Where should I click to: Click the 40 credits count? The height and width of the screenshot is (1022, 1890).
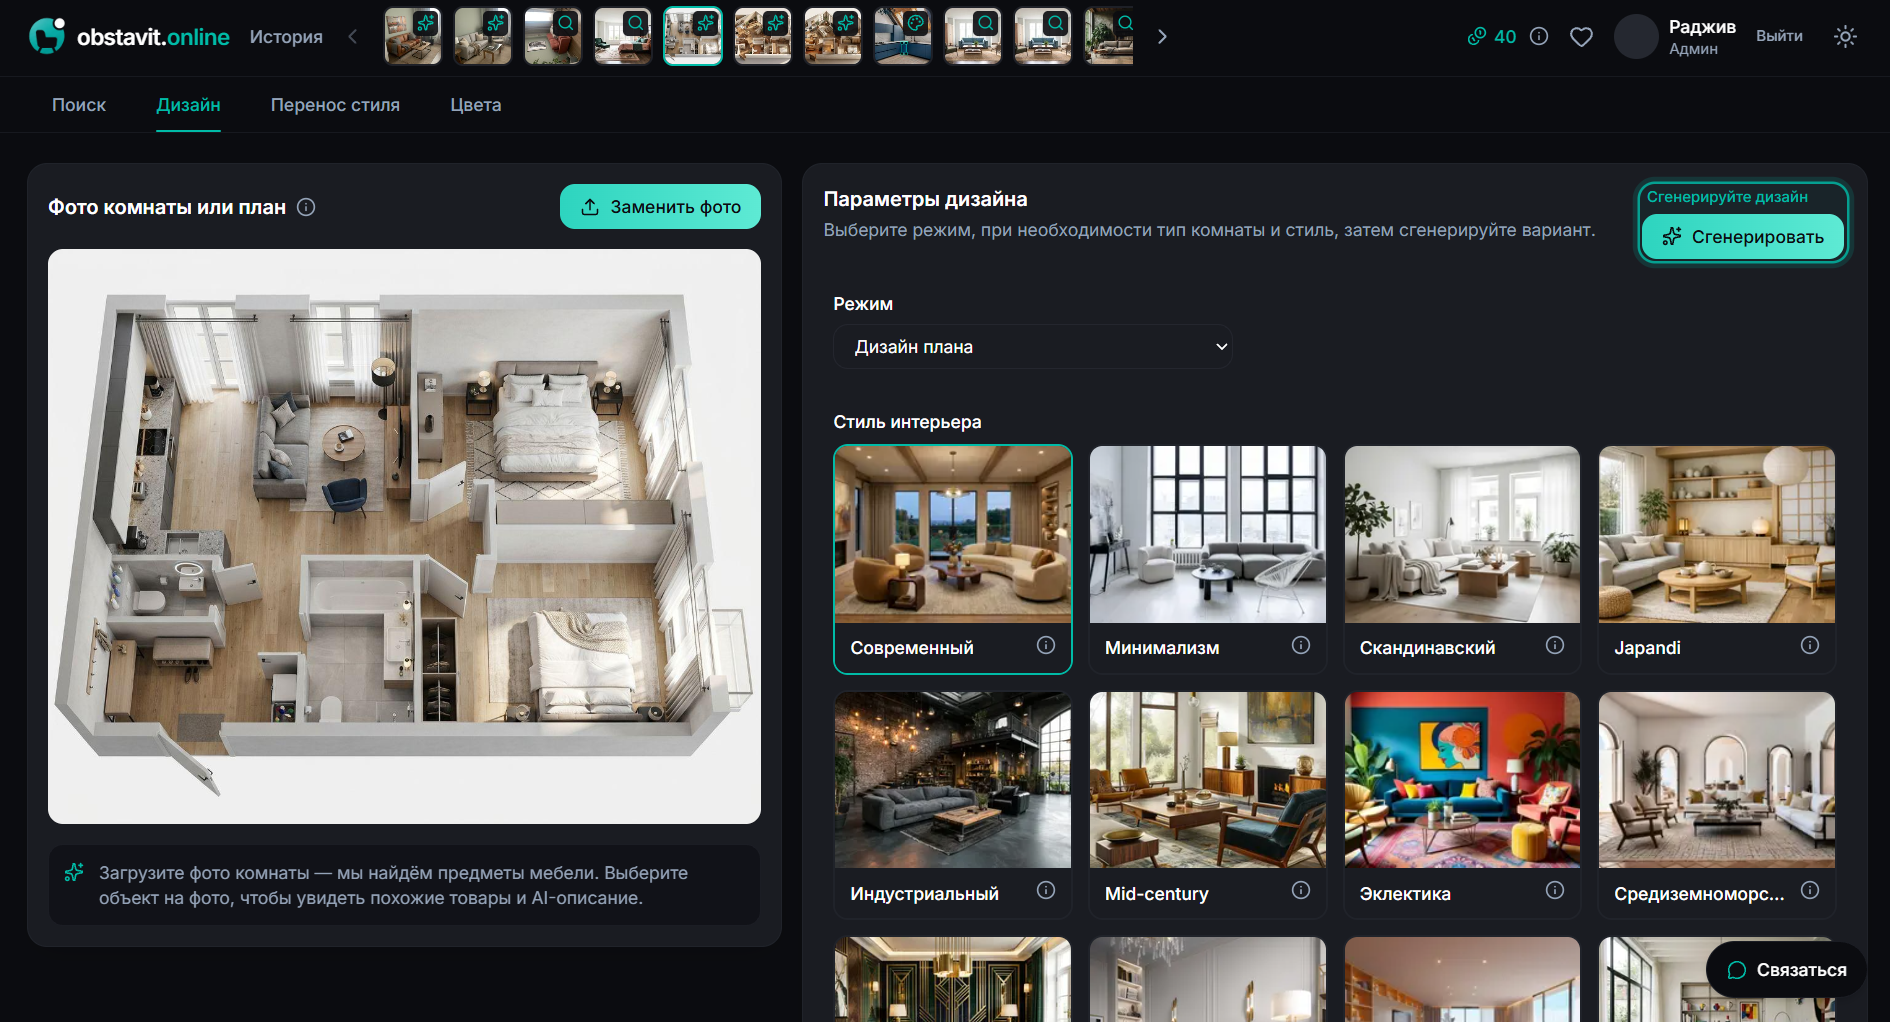point(1505,37)
